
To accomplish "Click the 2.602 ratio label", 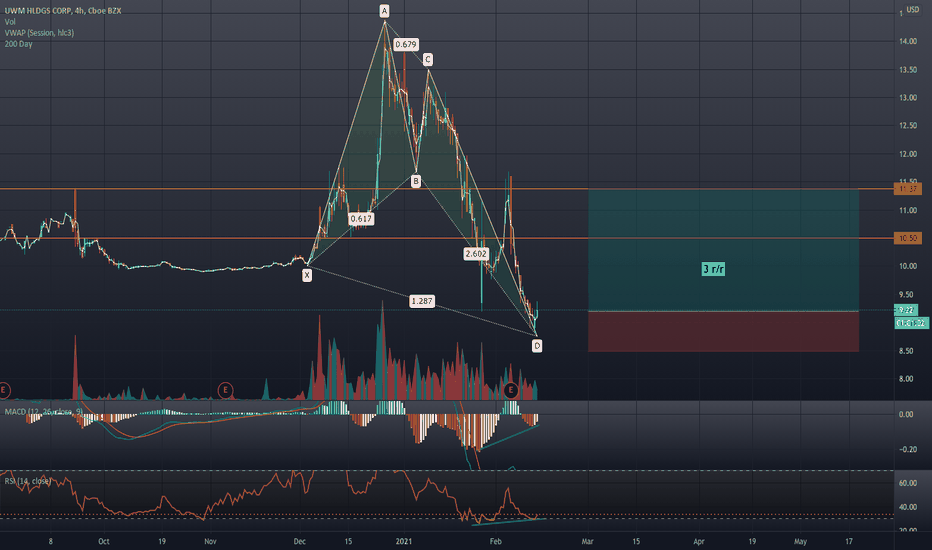I will coord(476,254).
